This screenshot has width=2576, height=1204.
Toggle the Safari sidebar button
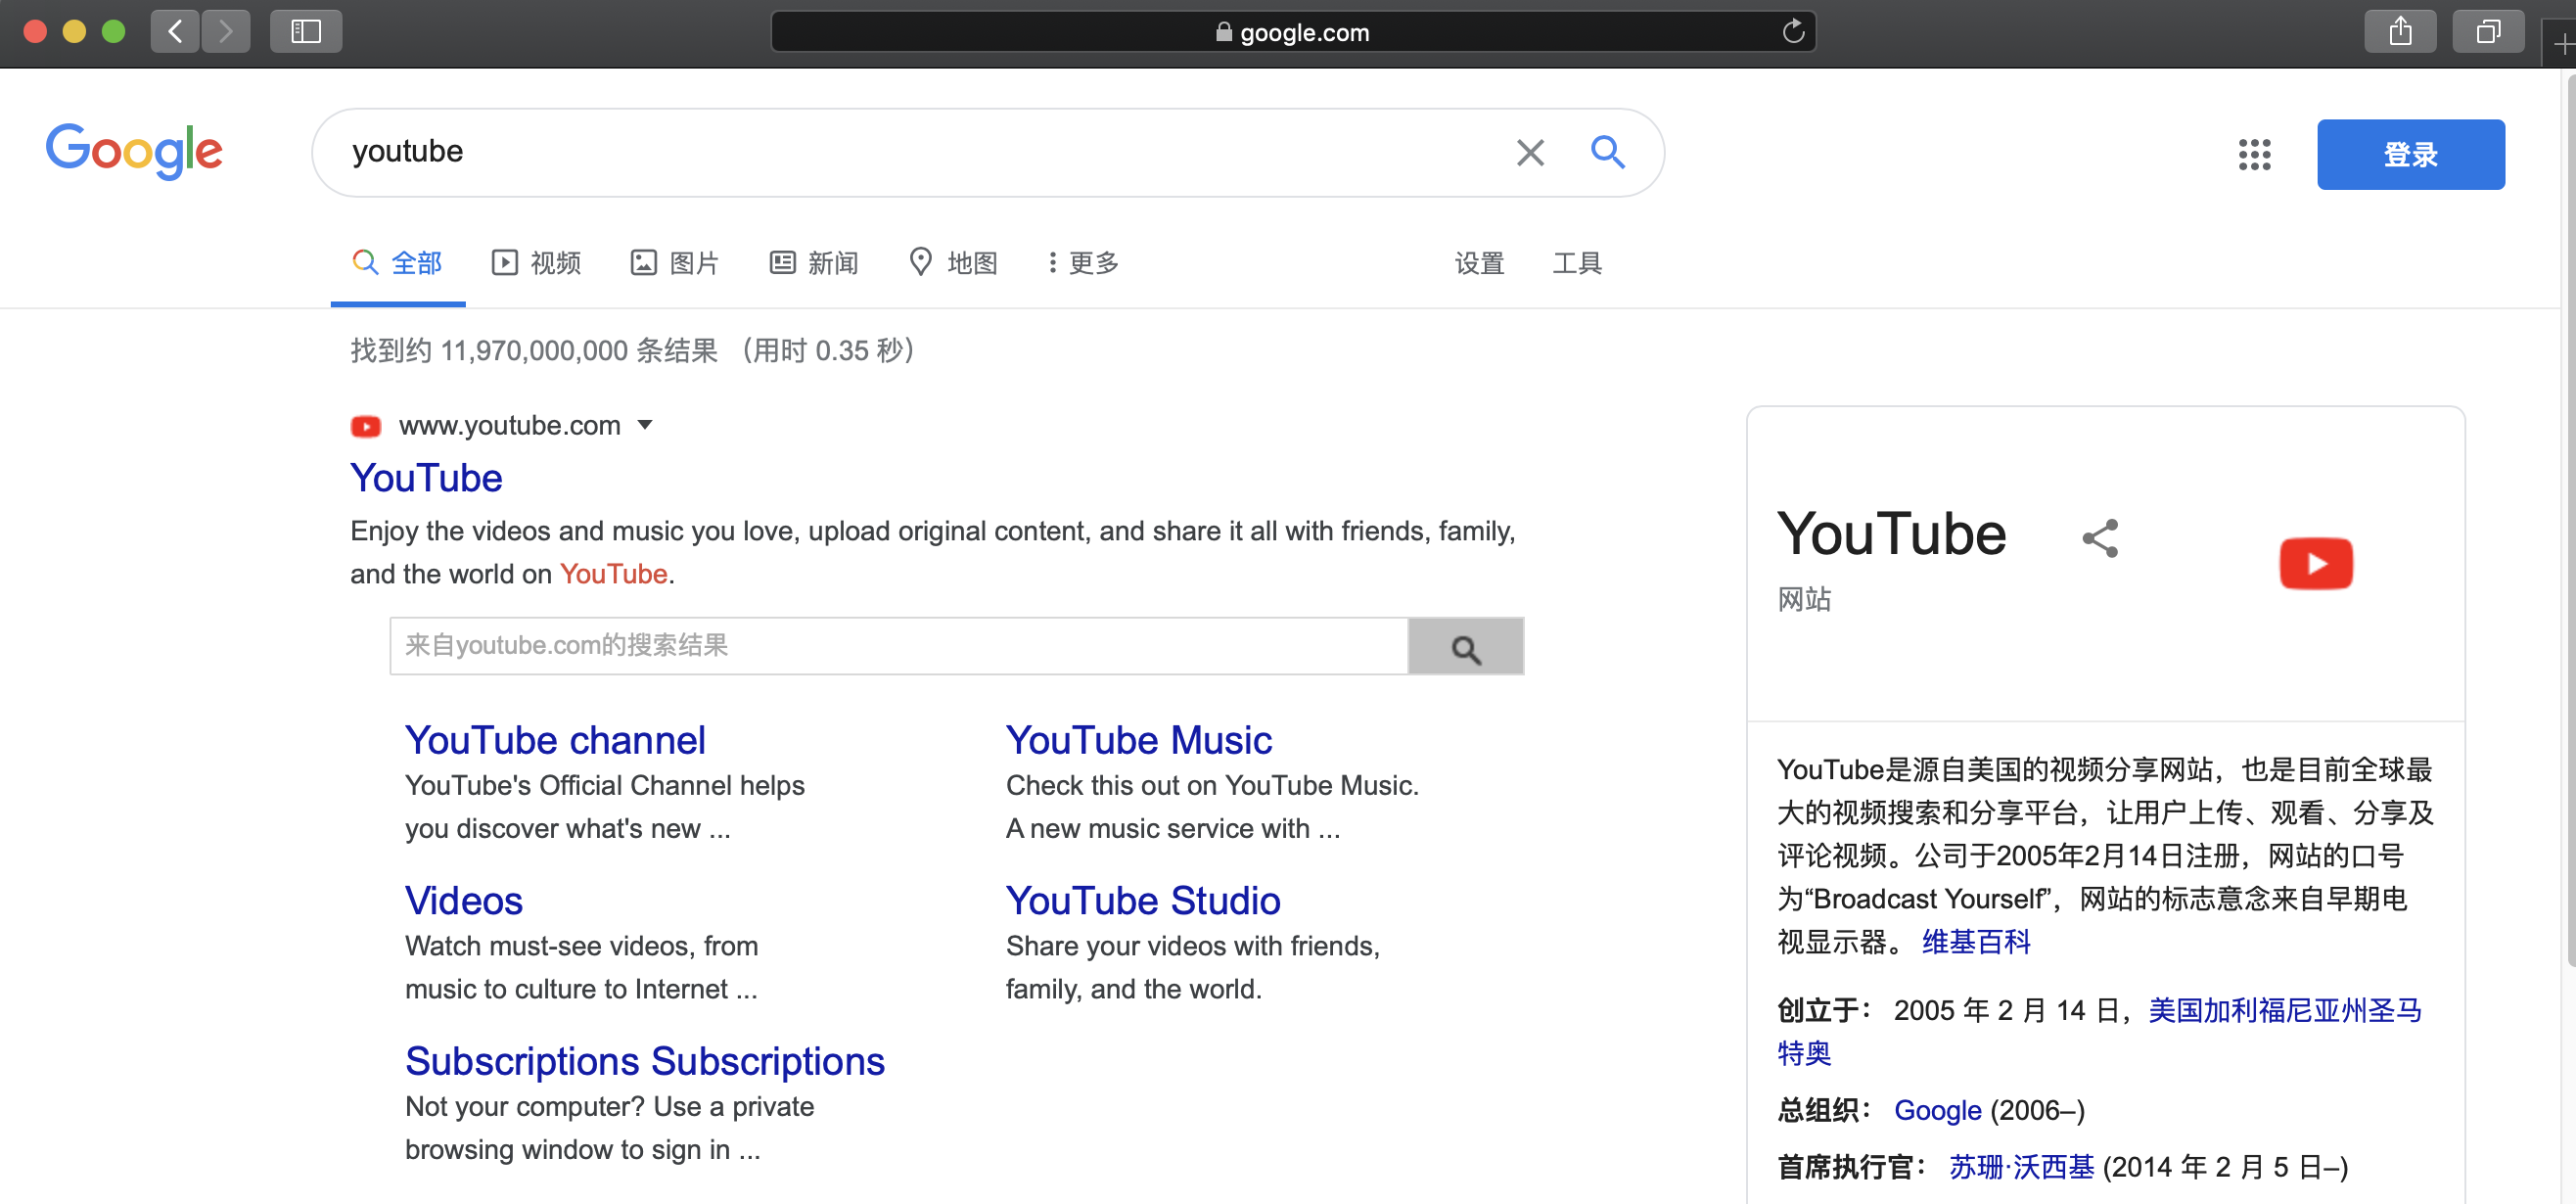tap(306, 32)
